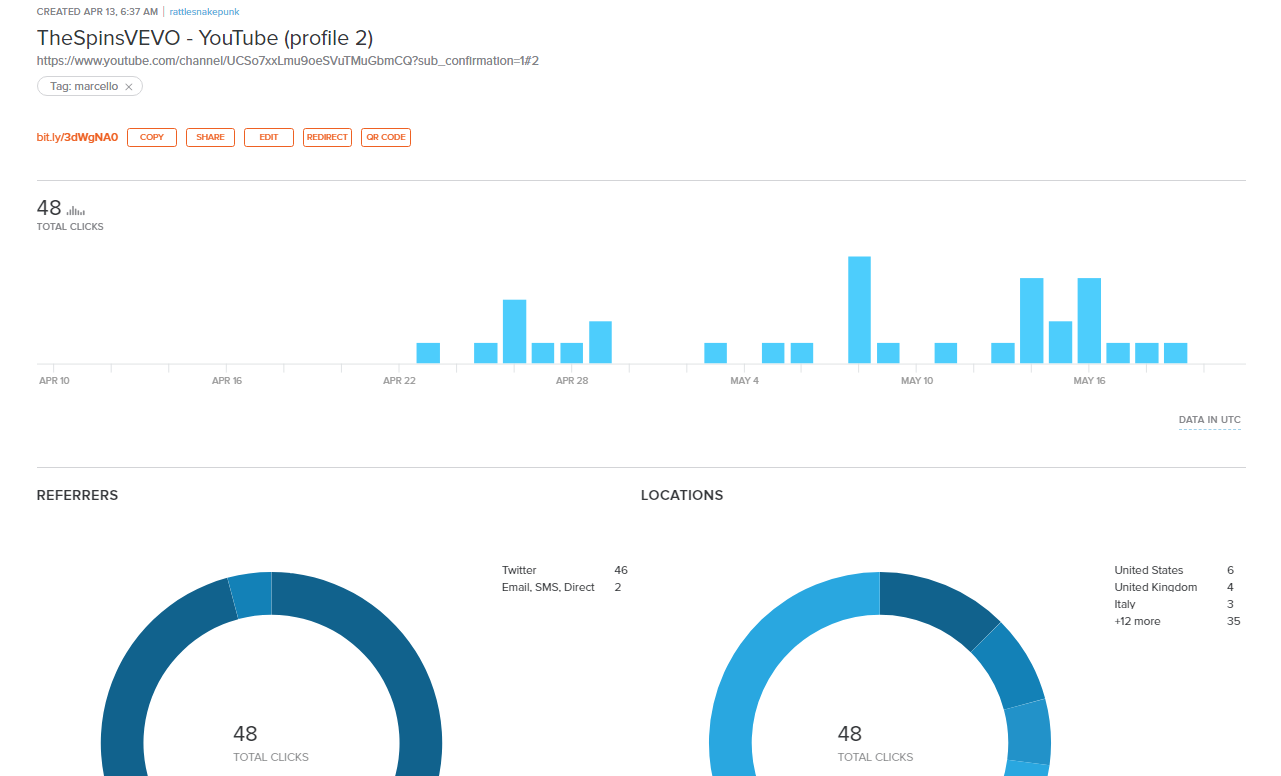Select the tallest bar in the clicks chart
1281x776 pixels.
[859, 310]
